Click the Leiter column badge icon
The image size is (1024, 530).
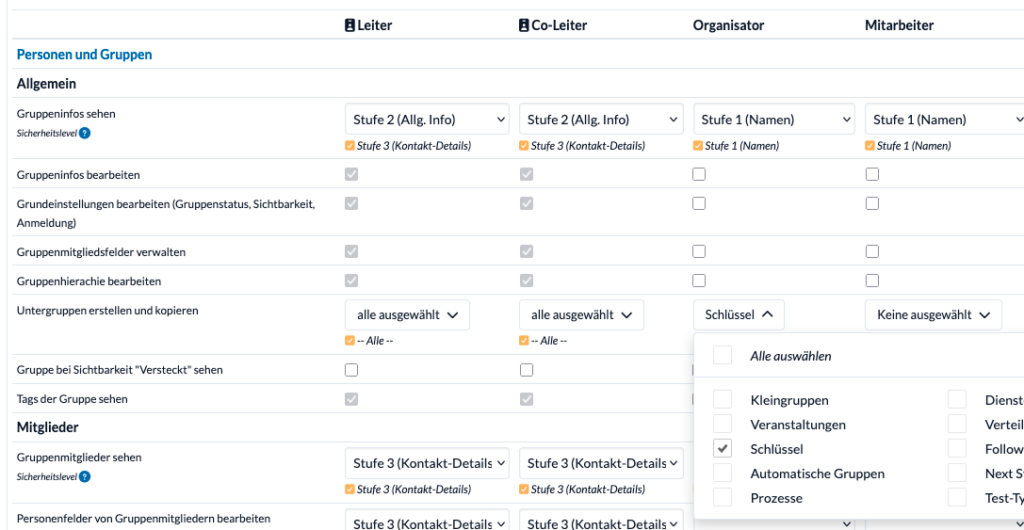(349, 25)
